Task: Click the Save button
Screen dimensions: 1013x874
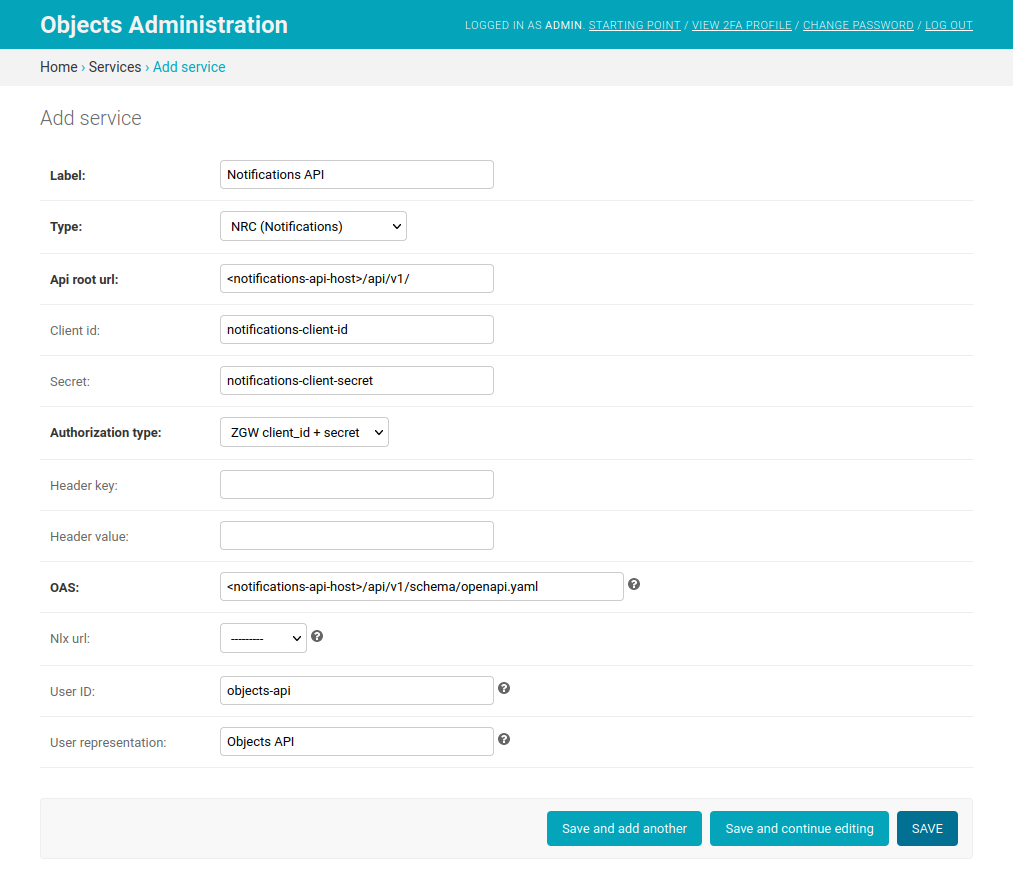Action: pos(927,829)
